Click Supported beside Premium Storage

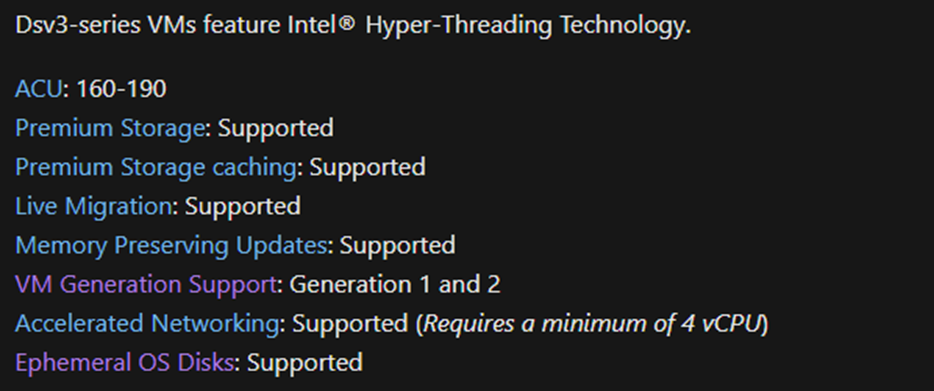pos(275,128)
